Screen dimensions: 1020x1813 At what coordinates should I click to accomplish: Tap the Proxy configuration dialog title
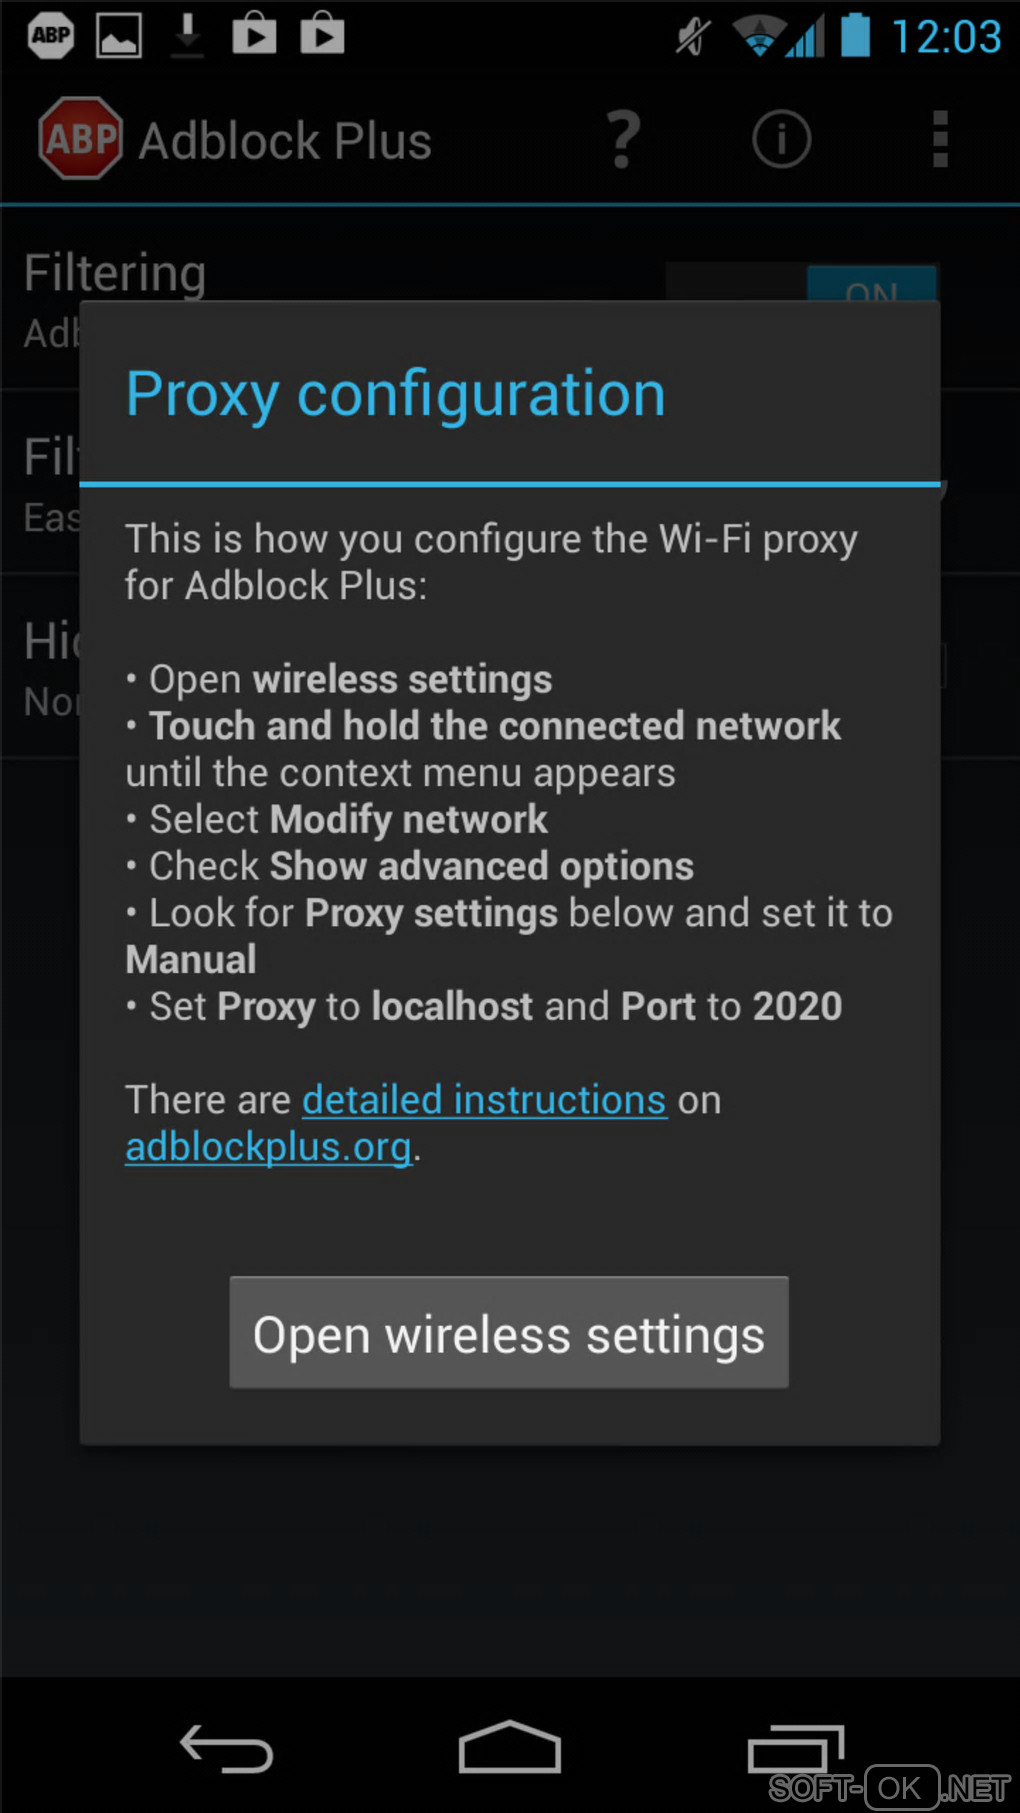click(395, 394)
